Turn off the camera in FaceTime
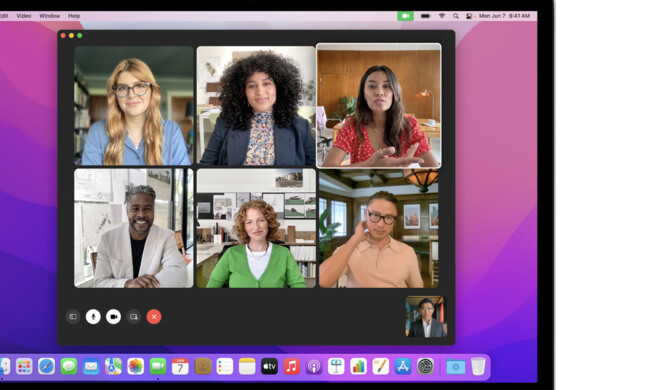Screen dimensions: 660x390 [x=113, y=317]
